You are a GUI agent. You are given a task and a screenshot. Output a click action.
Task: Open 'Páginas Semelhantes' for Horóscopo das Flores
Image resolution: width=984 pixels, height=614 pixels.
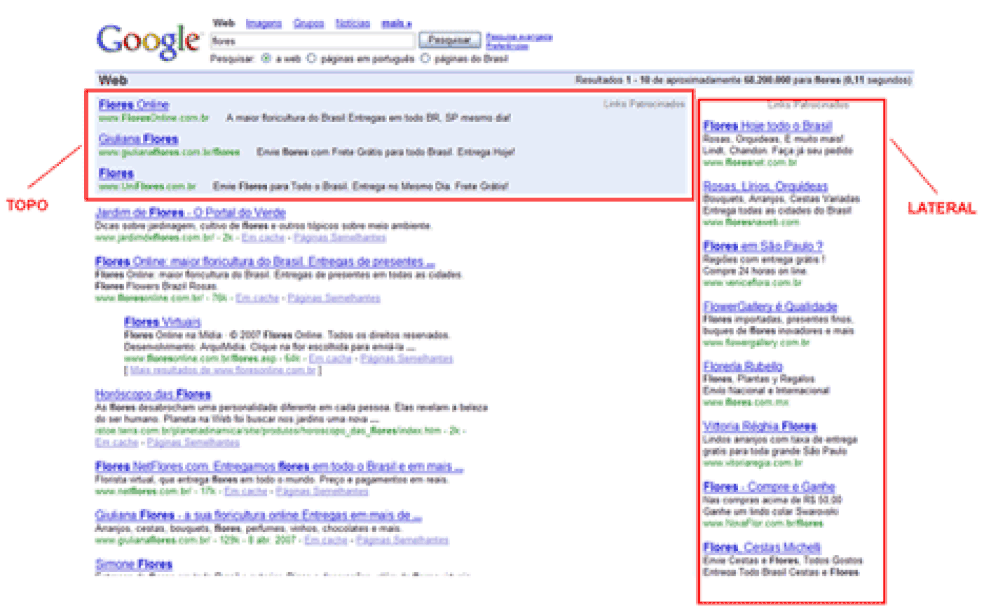point(193,443)
